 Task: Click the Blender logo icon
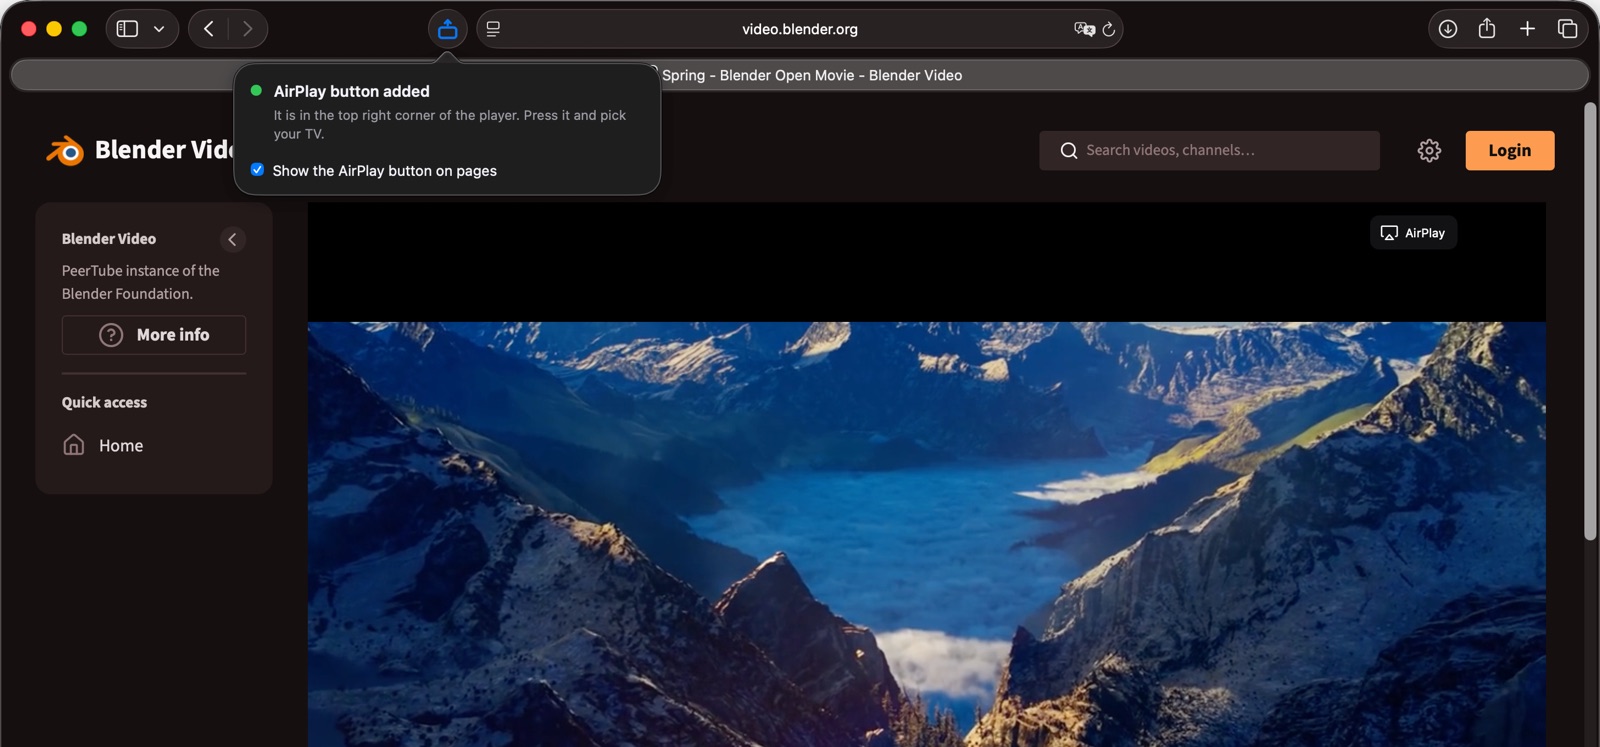(66, 150)
